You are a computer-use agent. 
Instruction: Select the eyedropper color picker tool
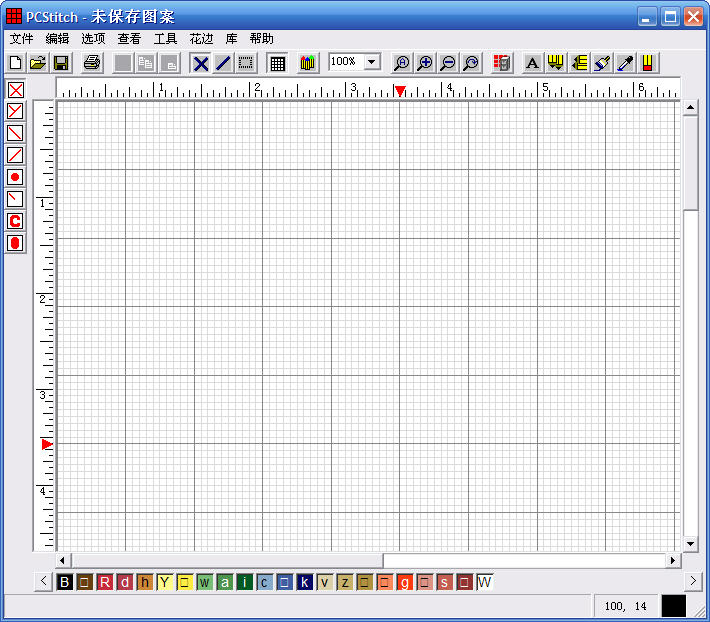coord(625,63)
